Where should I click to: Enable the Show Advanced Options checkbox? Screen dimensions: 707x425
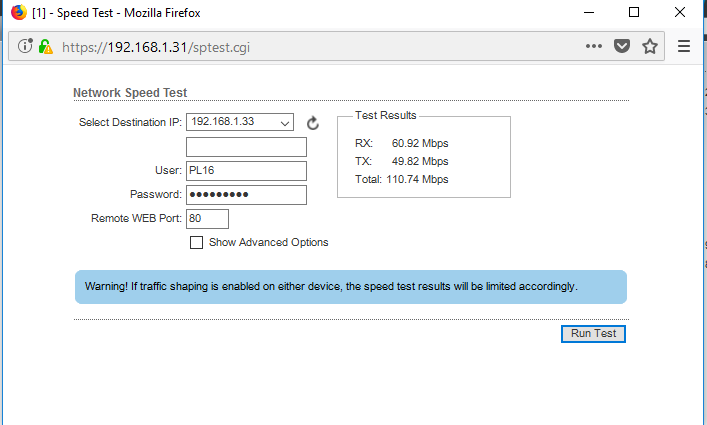197,242
